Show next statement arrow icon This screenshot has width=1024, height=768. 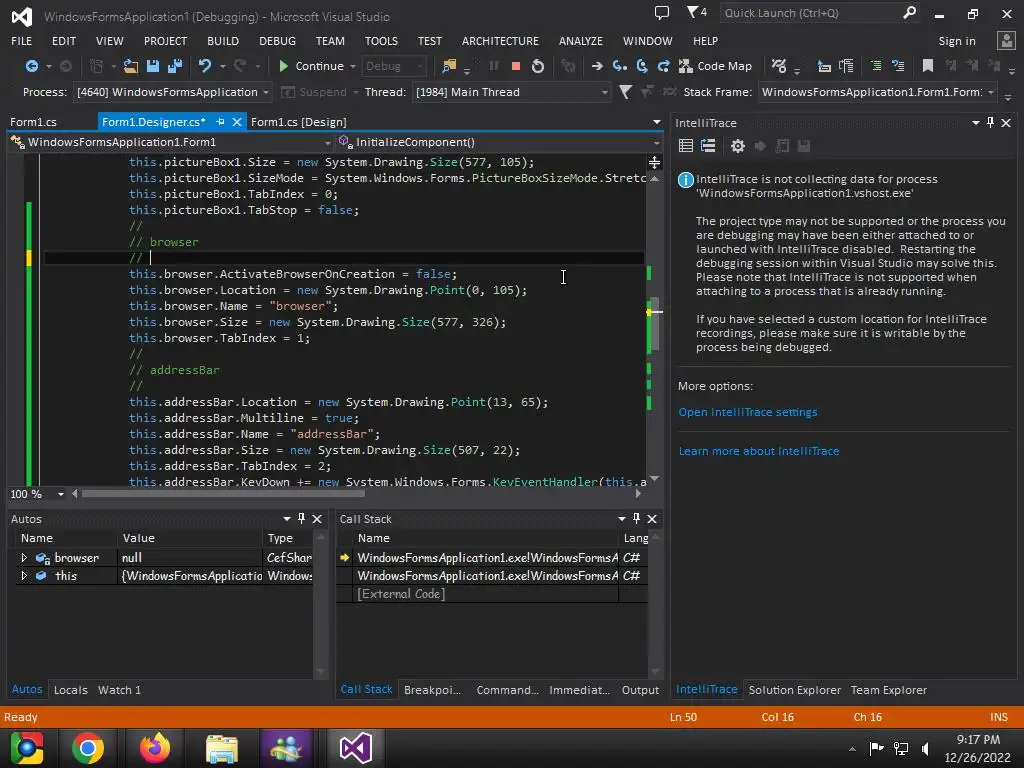pos(597,66)
